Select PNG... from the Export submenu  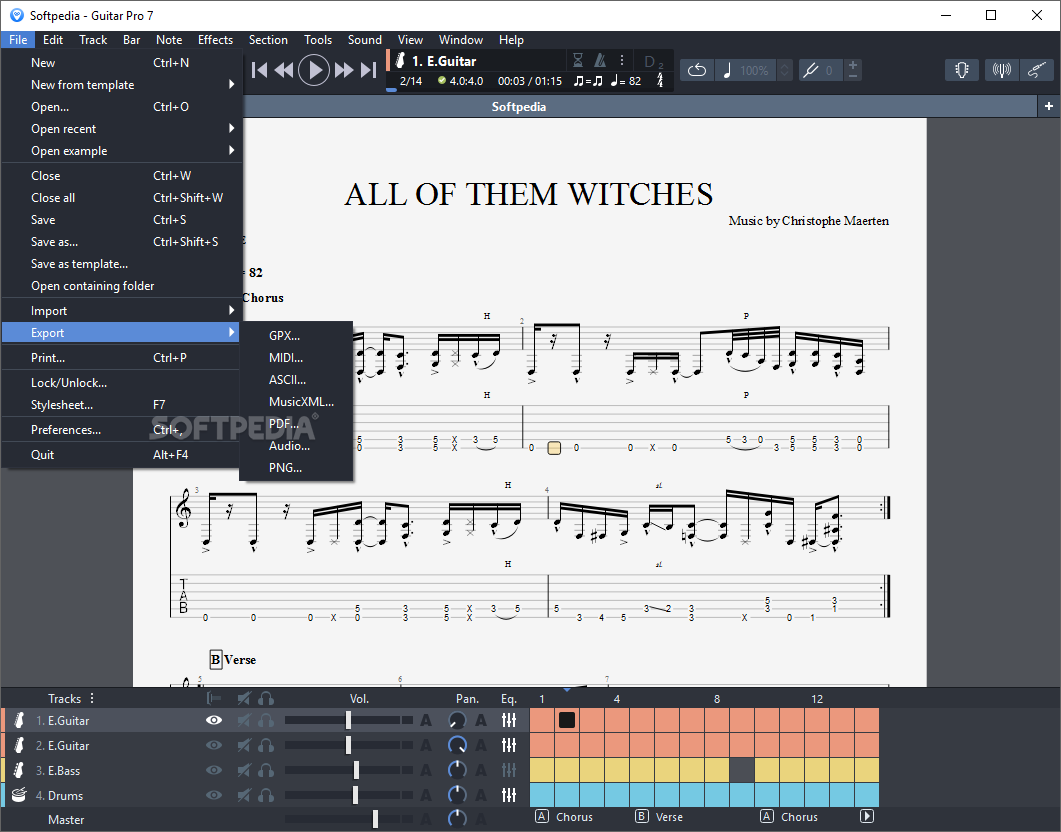tap(285, 467)
